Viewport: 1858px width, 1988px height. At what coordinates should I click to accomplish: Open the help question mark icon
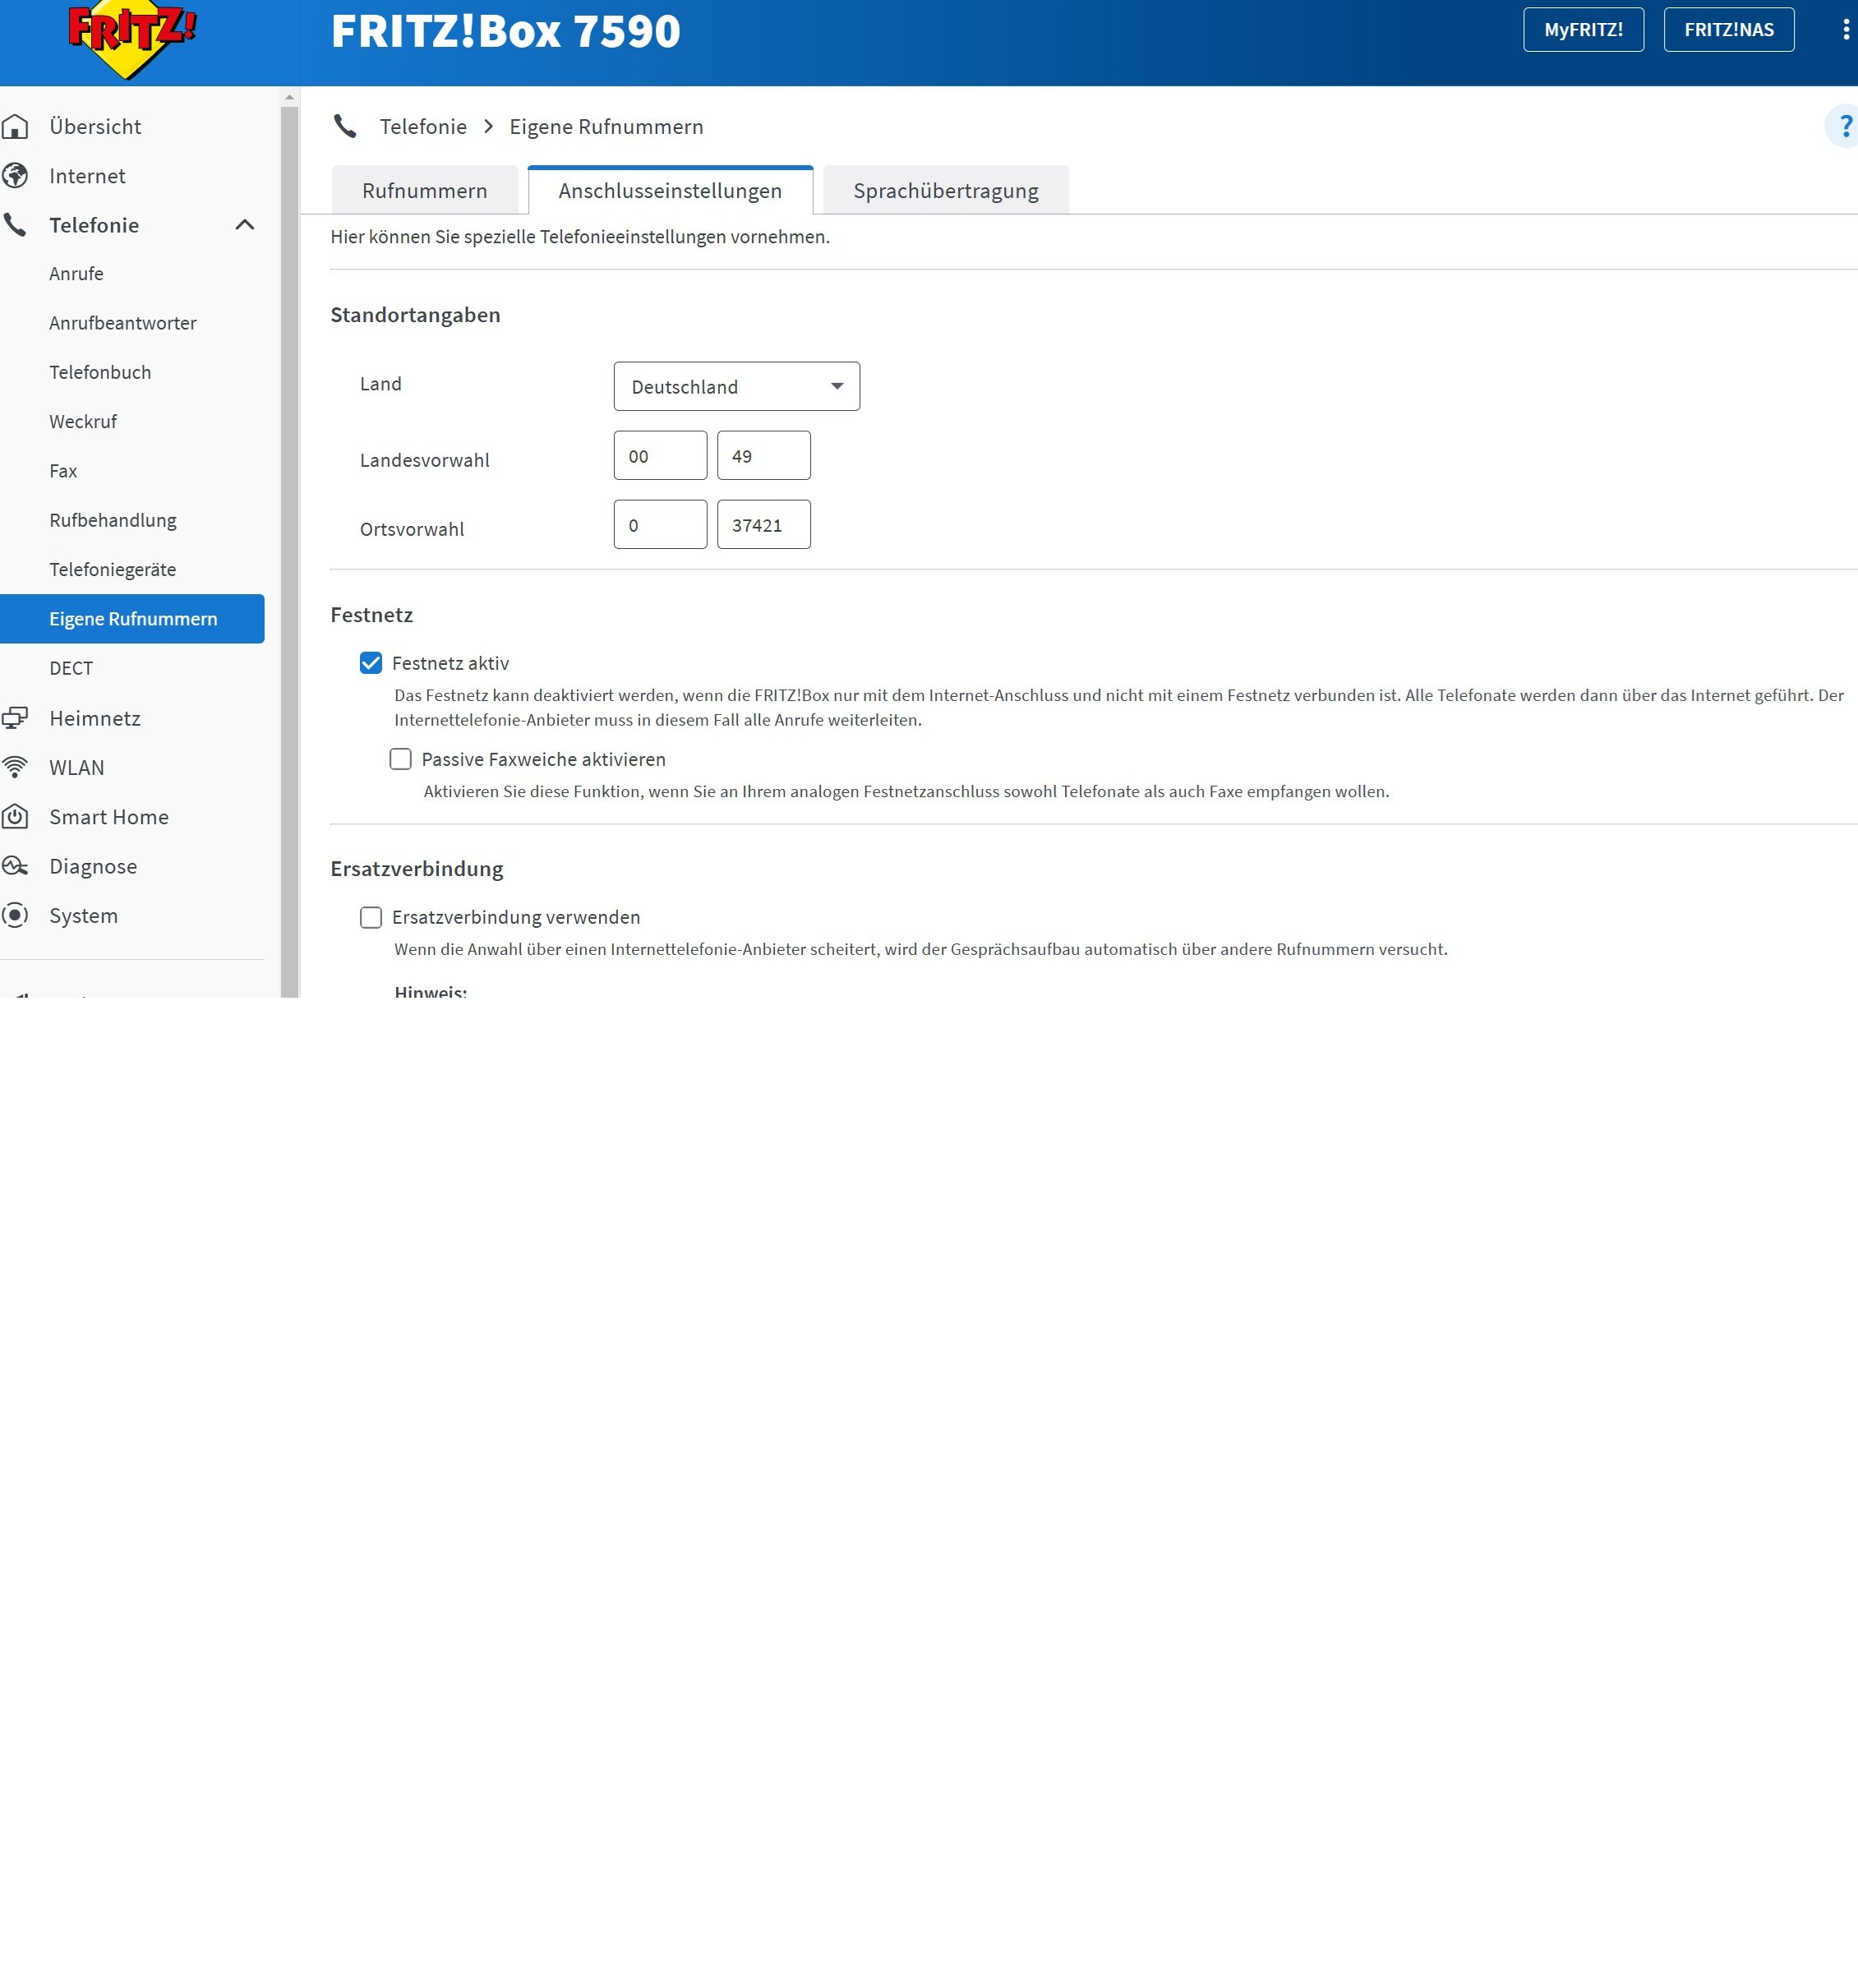[x=1844, y=127]
